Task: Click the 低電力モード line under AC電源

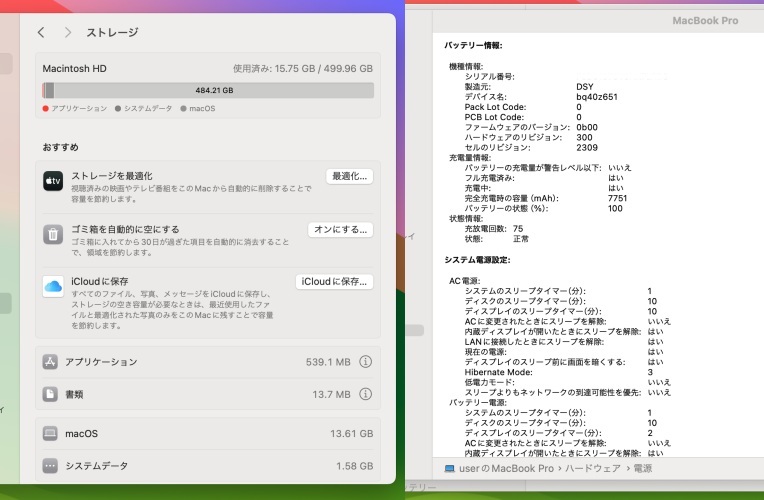Action: point(568,382)
